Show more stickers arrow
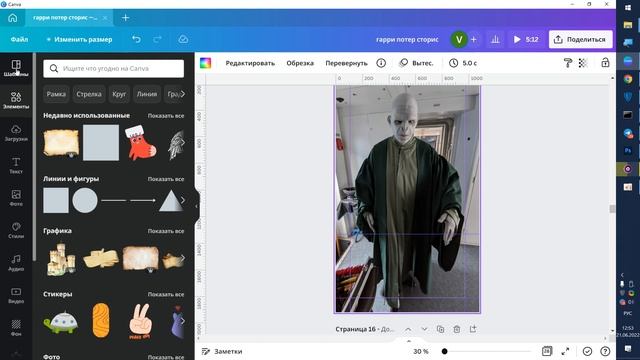Screen dimensions: 640x360 (183, 321)
